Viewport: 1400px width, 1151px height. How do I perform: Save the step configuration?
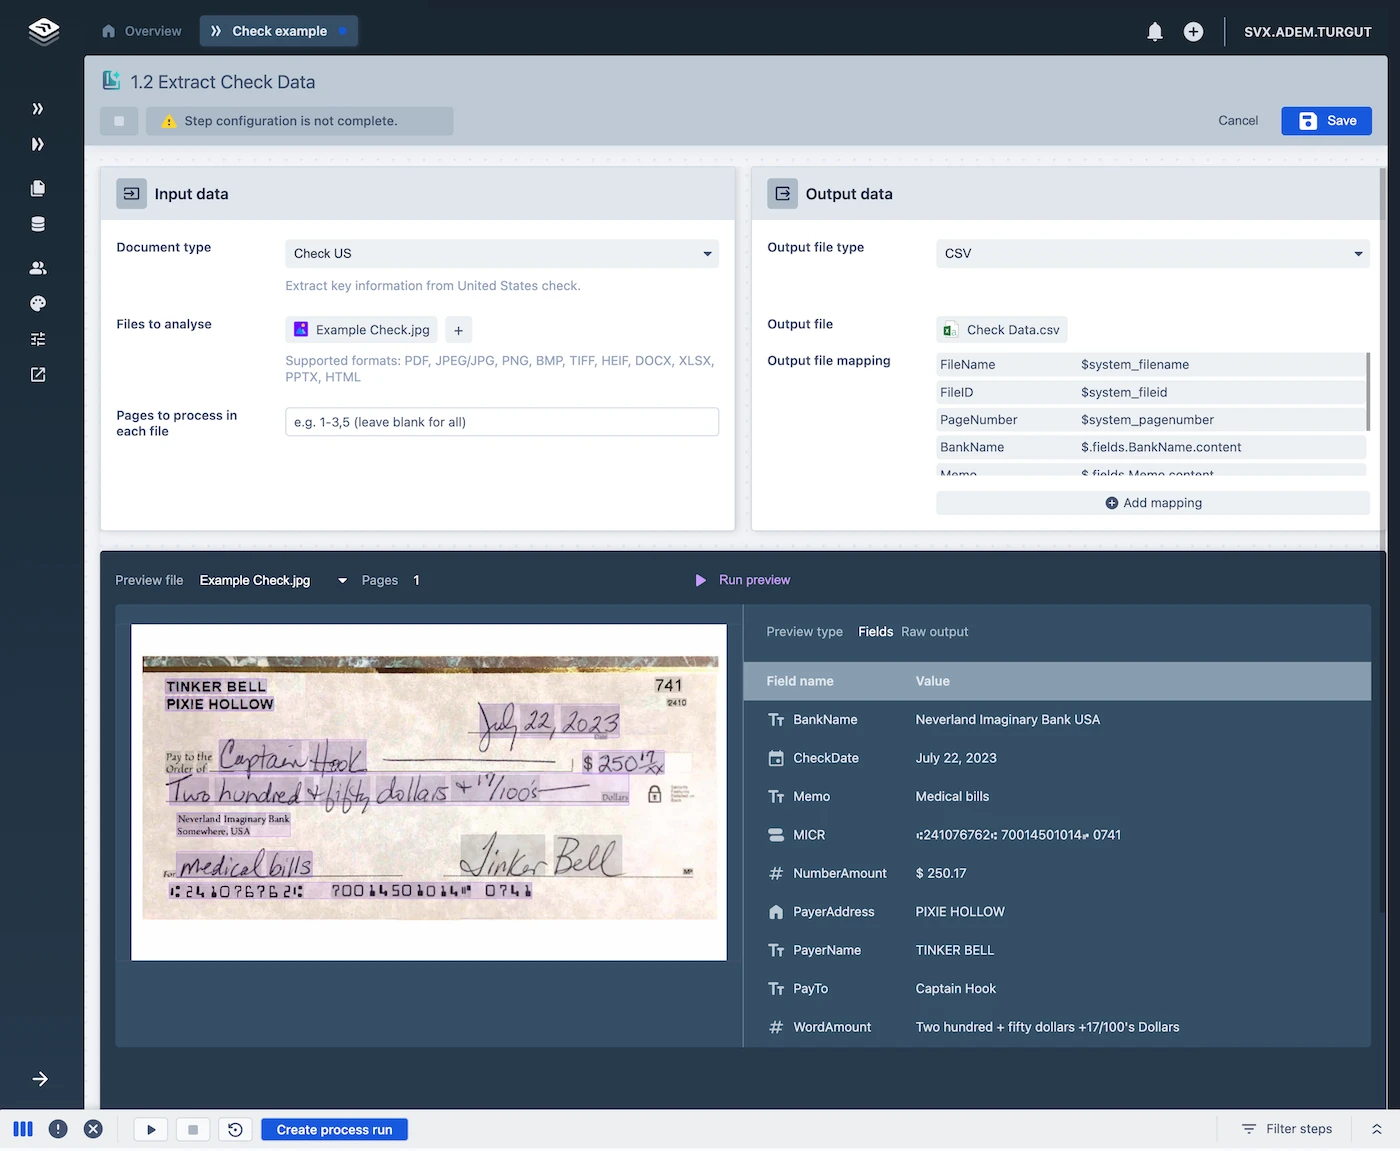coord(1326,120)
